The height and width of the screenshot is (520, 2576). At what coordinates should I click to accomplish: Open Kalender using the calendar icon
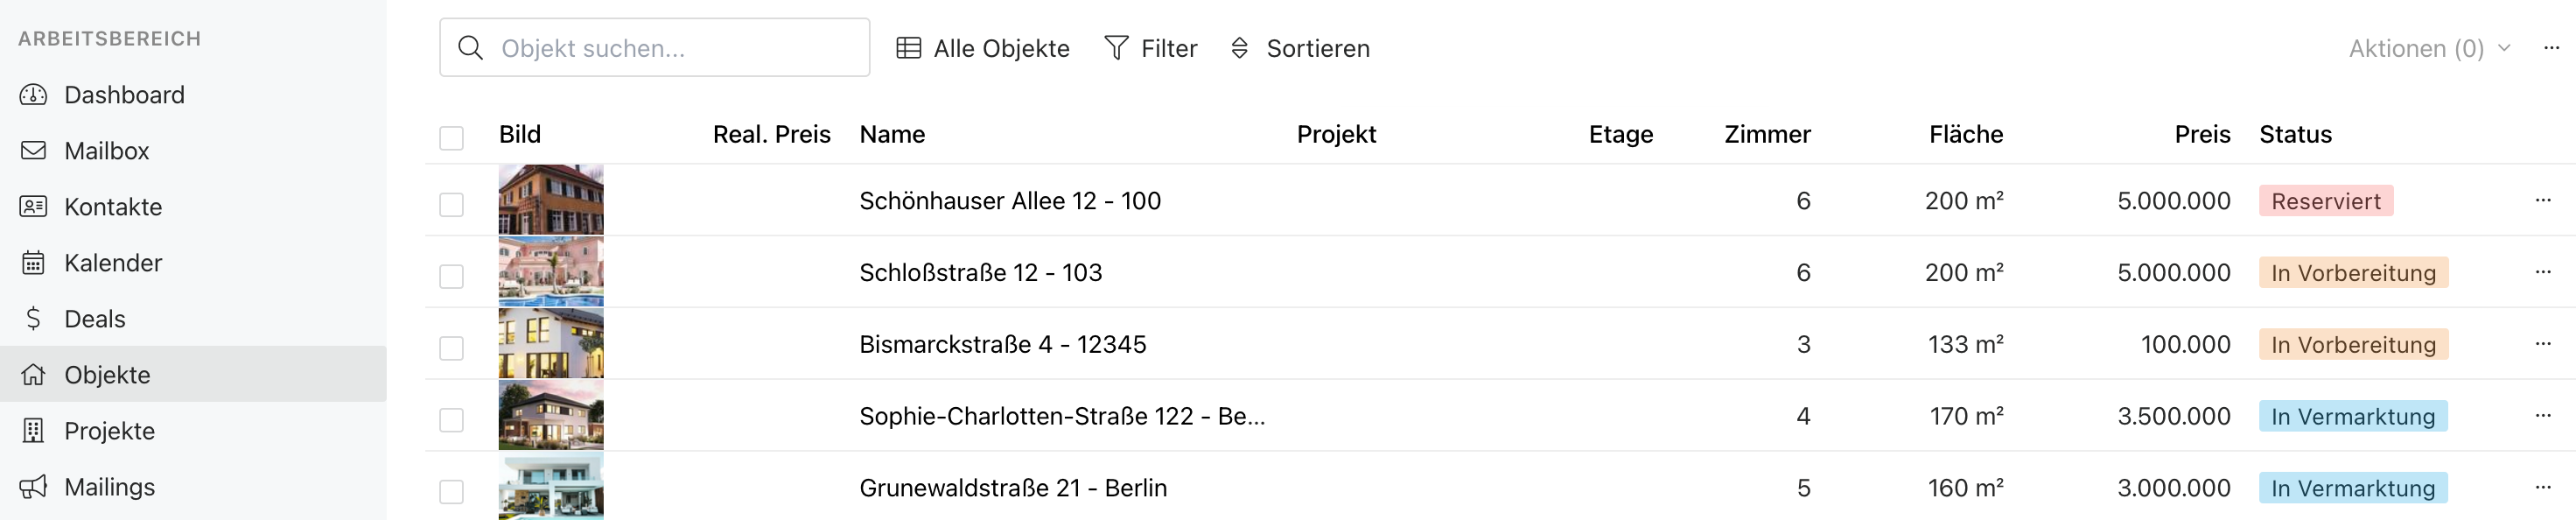point(33,263)
